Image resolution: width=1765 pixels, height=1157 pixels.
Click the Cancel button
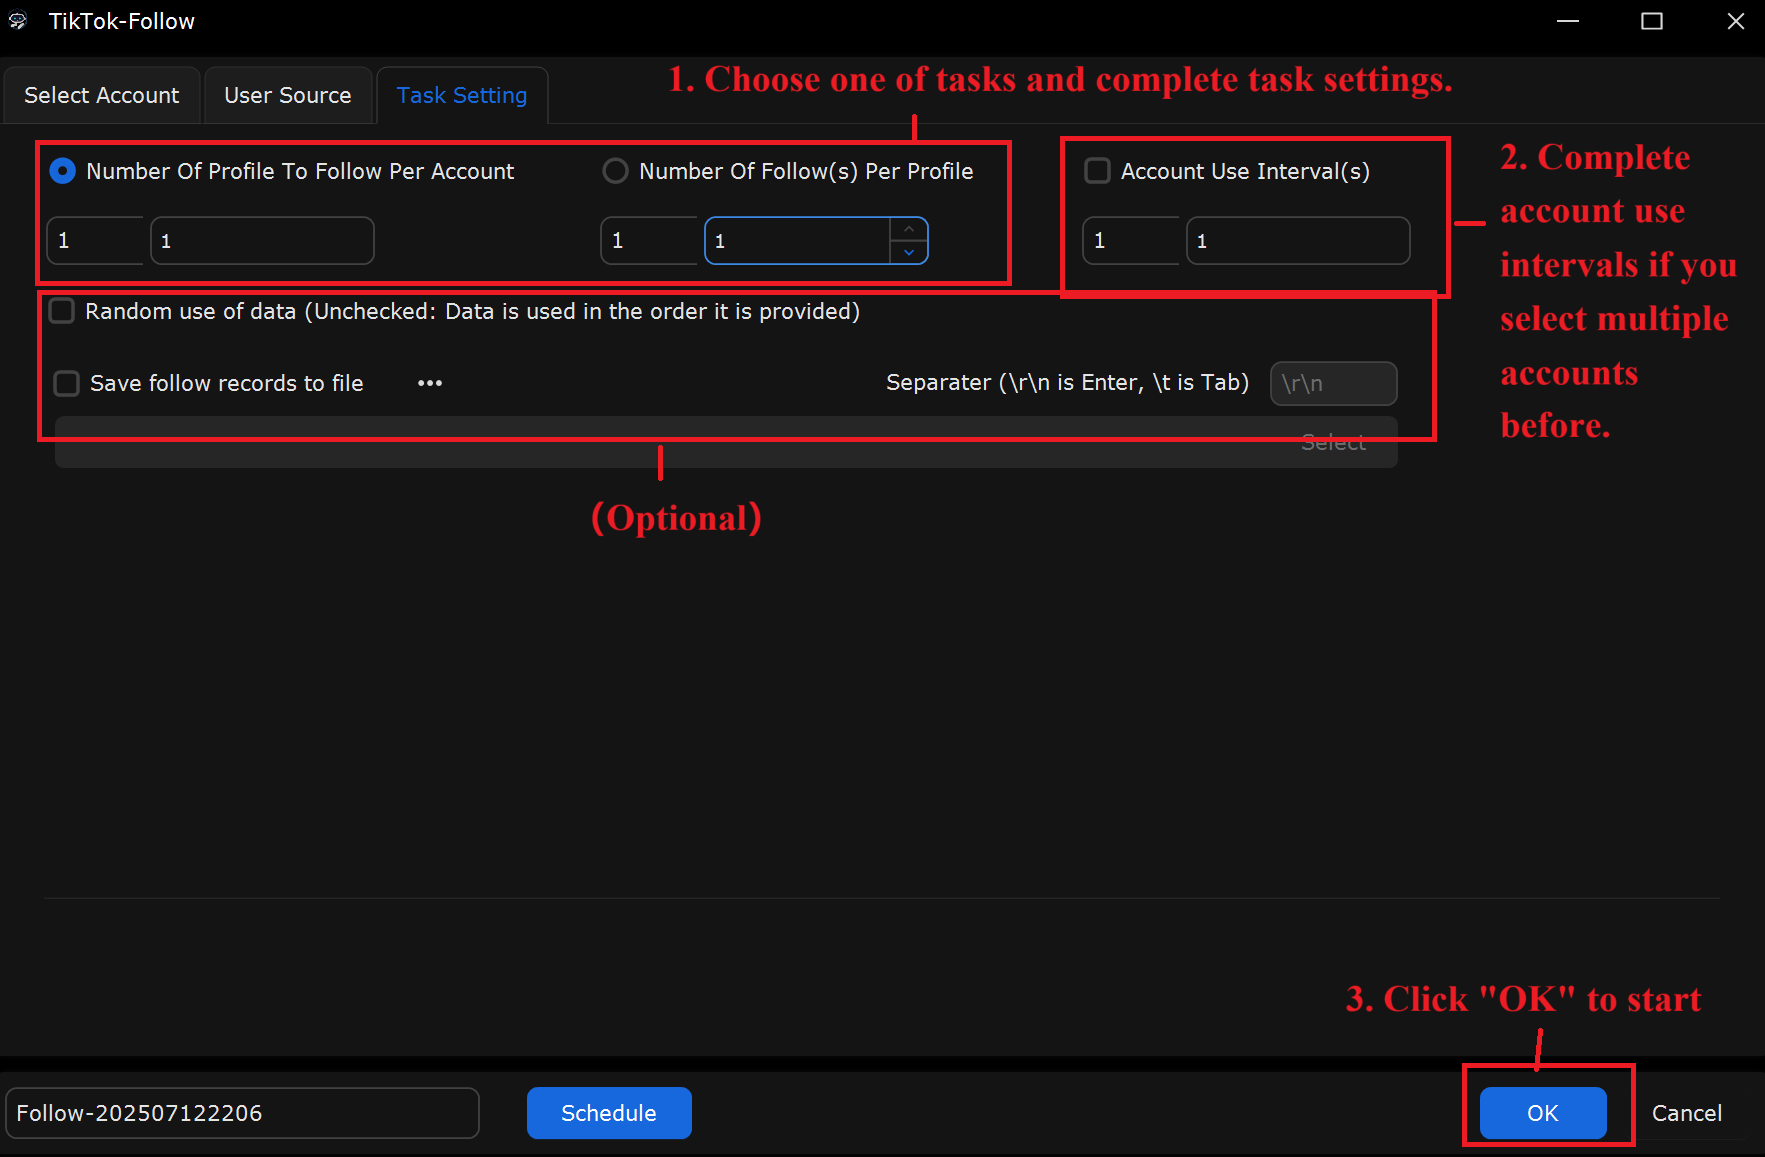pos(1687,1113)
